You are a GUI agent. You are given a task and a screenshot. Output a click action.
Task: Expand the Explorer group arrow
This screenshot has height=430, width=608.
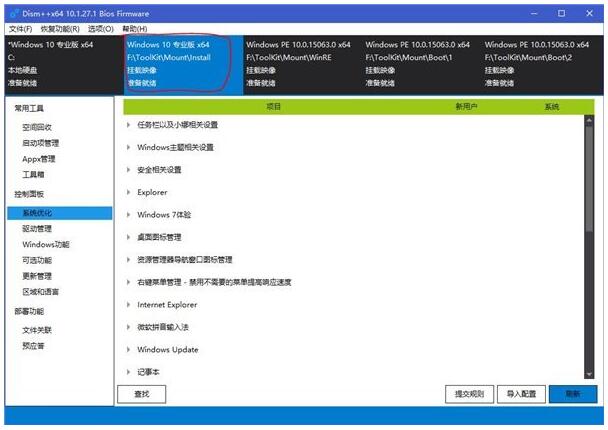click(128, 192)
